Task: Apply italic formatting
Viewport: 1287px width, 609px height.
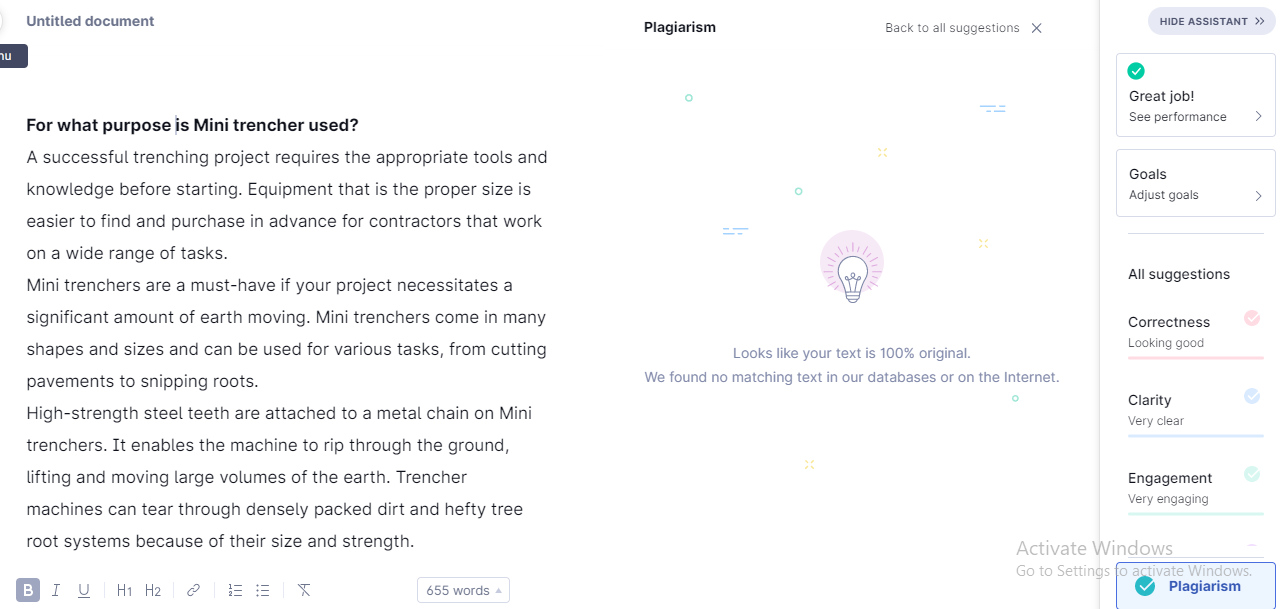Action: coord(56,590)
